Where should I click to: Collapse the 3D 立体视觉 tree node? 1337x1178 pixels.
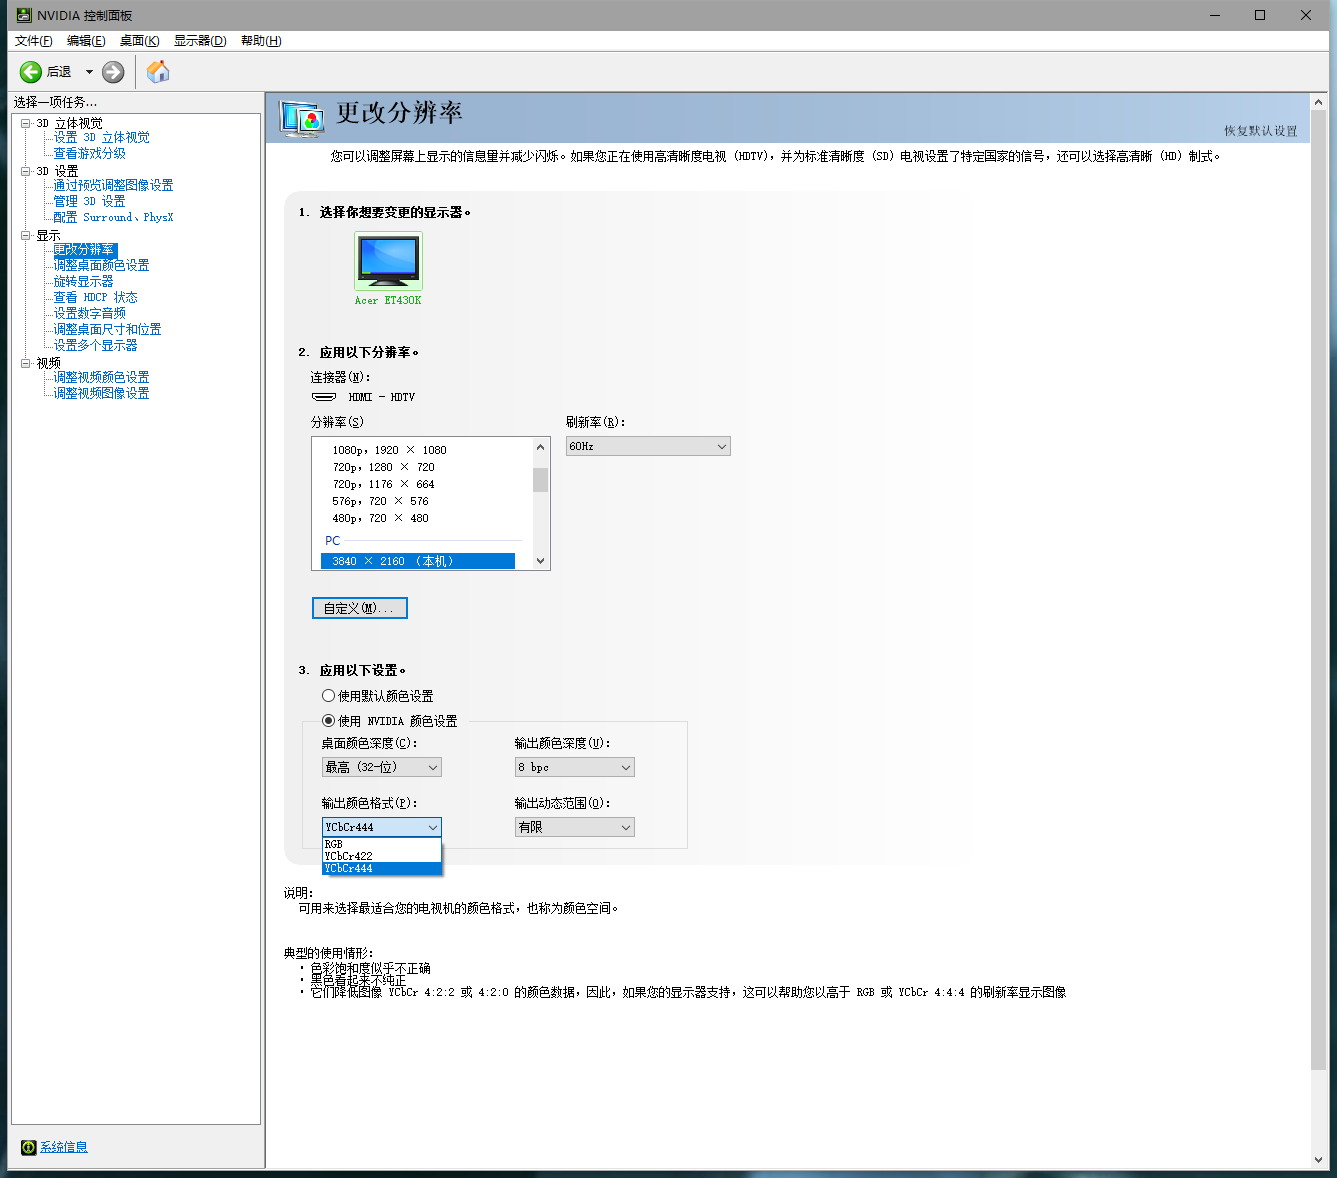(x=26, y=123)
